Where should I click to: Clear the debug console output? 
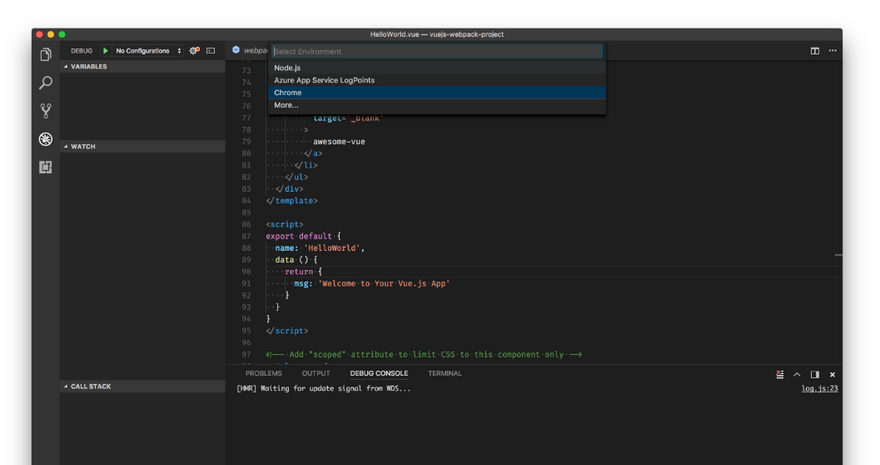780,374
